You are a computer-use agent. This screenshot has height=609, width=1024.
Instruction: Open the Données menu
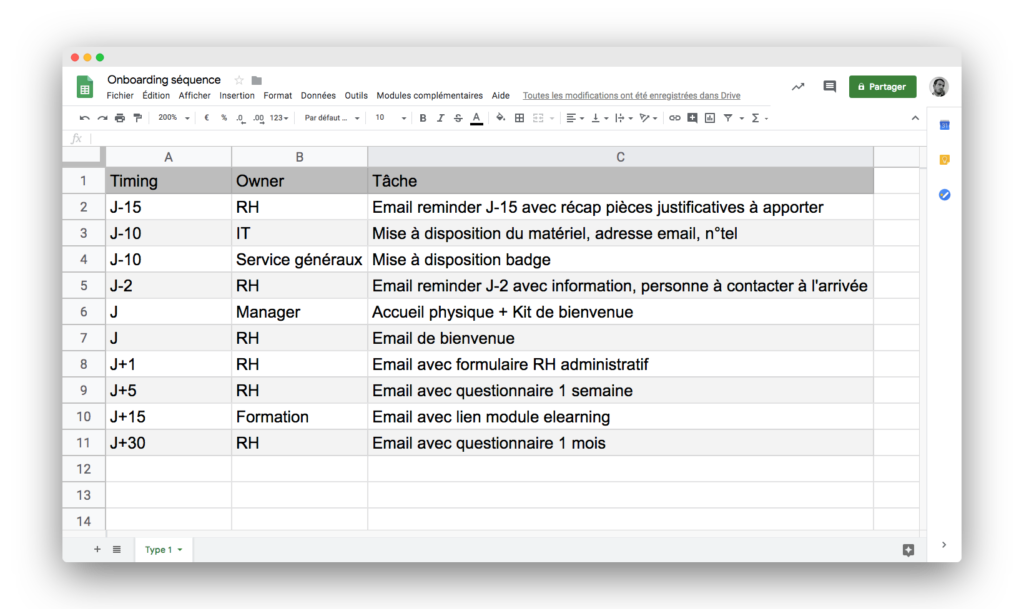tap(318, 95)
